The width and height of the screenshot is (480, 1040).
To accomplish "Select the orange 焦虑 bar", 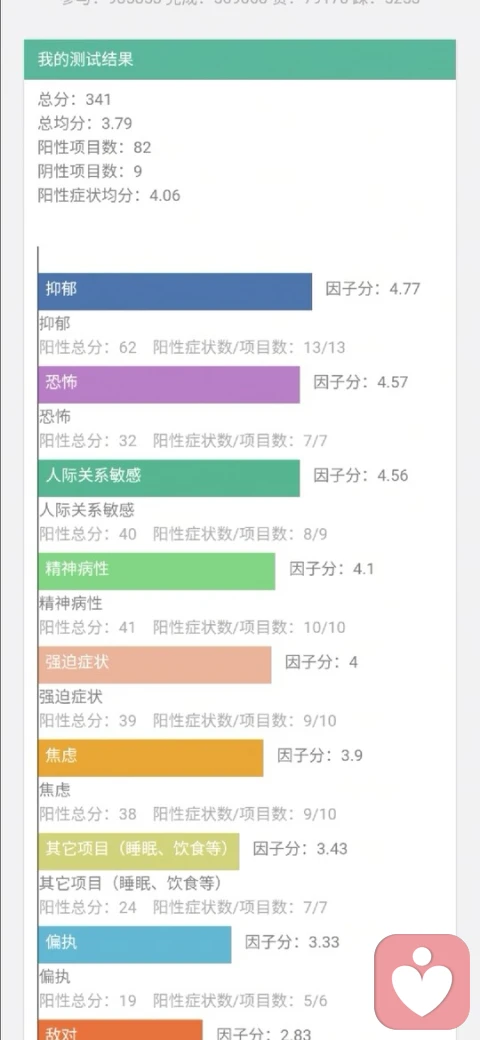I will [150, 757].
